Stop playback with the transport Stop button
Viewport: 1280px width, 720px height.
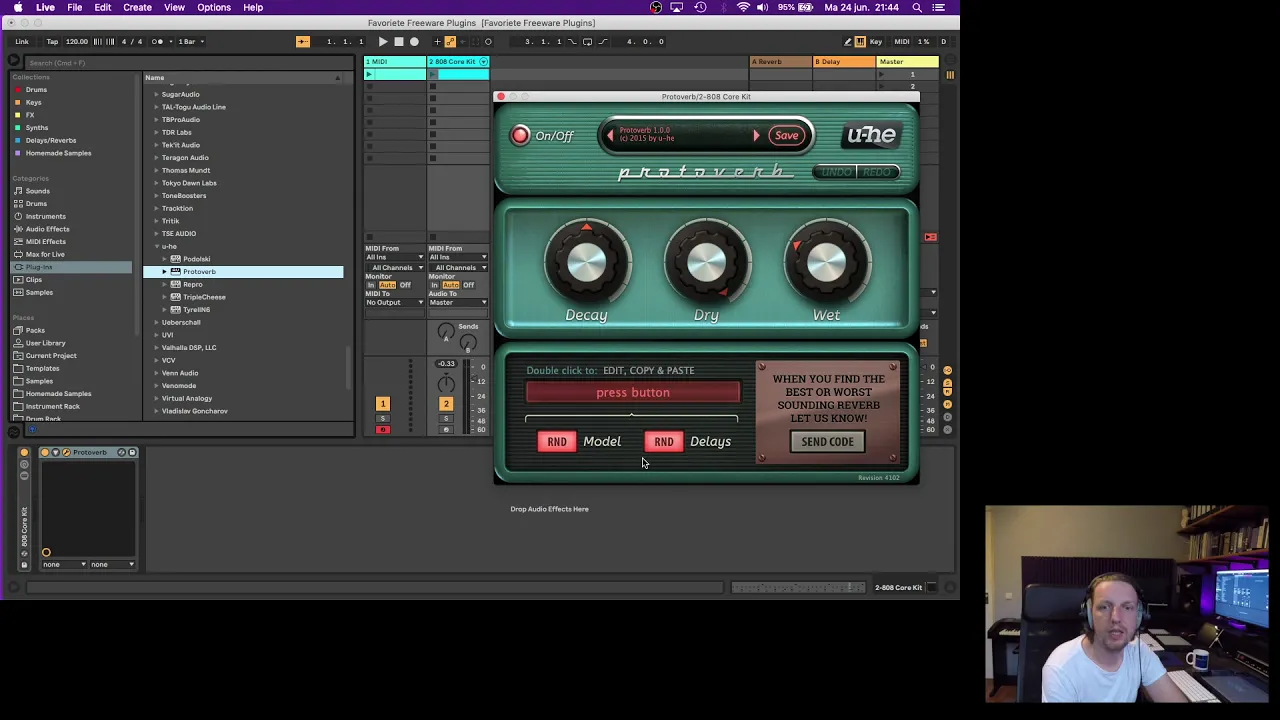pyautogui.click(x=398, y=41)
